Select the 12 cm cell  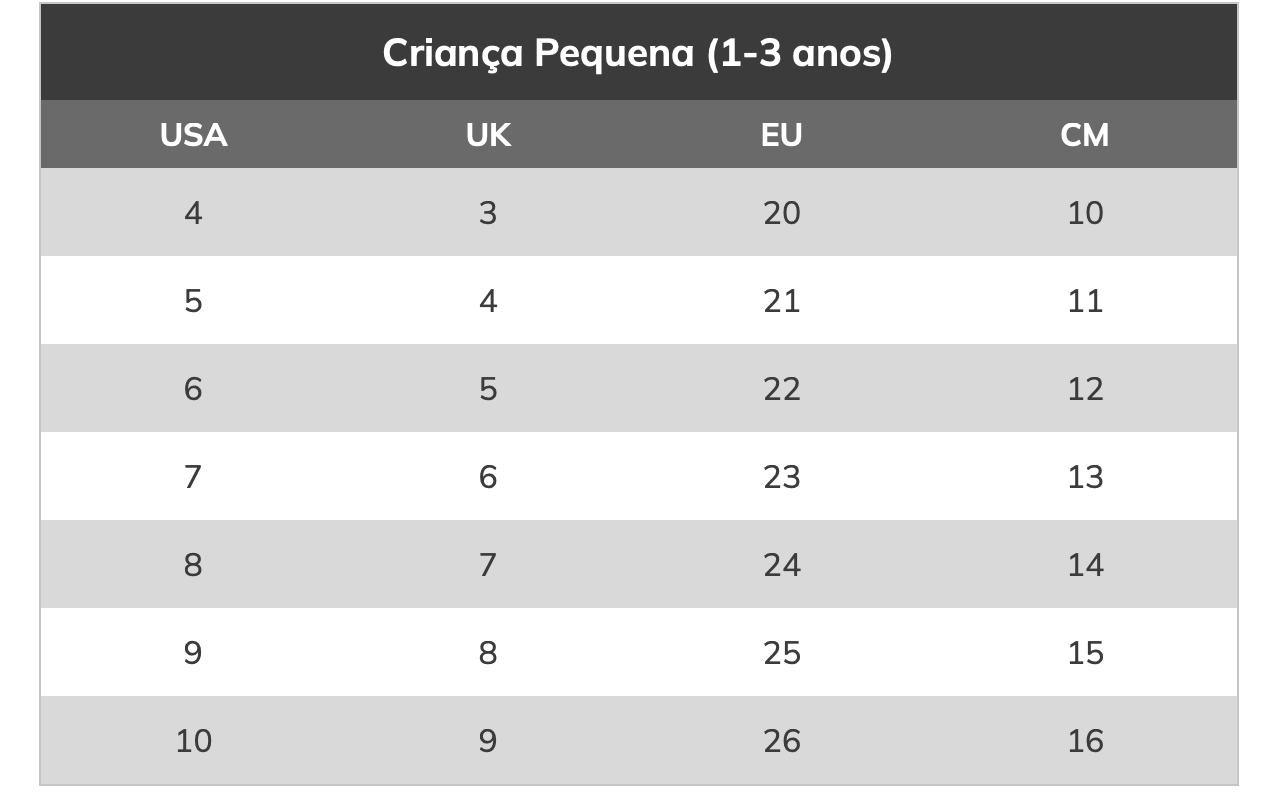(x=1085, y=389)
